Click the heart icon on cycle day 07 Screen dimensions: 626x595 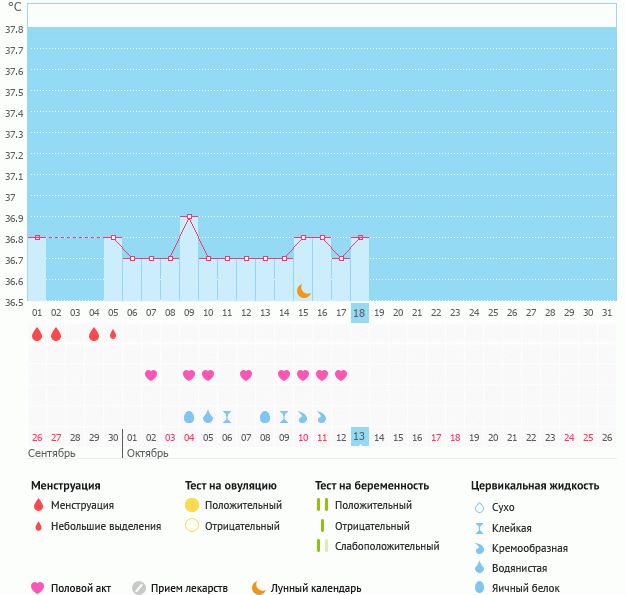(151, 375)
